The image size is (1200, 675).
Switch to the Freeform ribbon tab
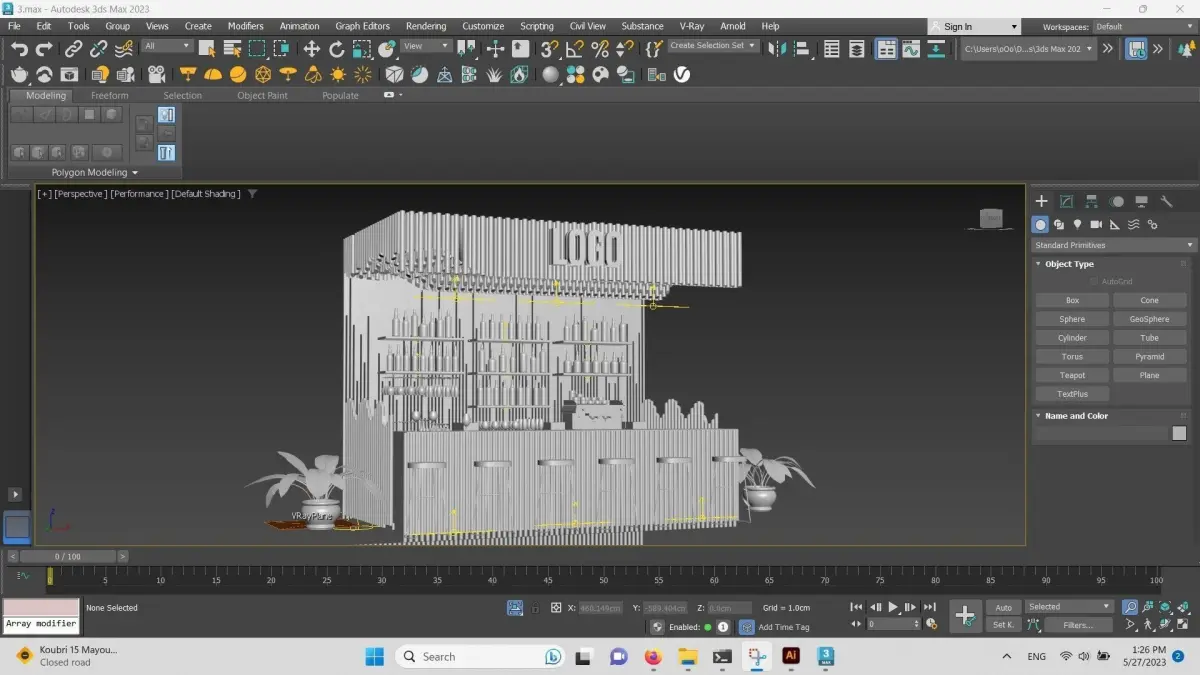110,95
